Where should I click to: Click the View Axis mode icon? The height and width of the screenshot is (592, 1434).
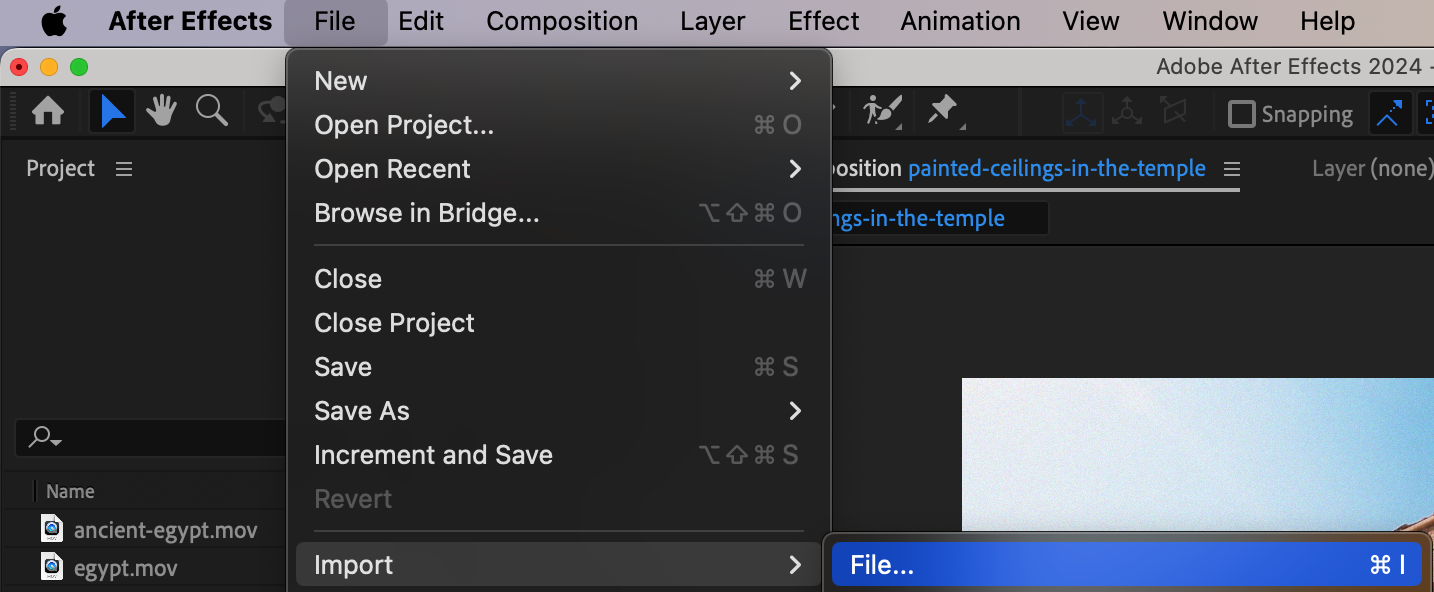pyautogui.click(x=1173, y=113)
